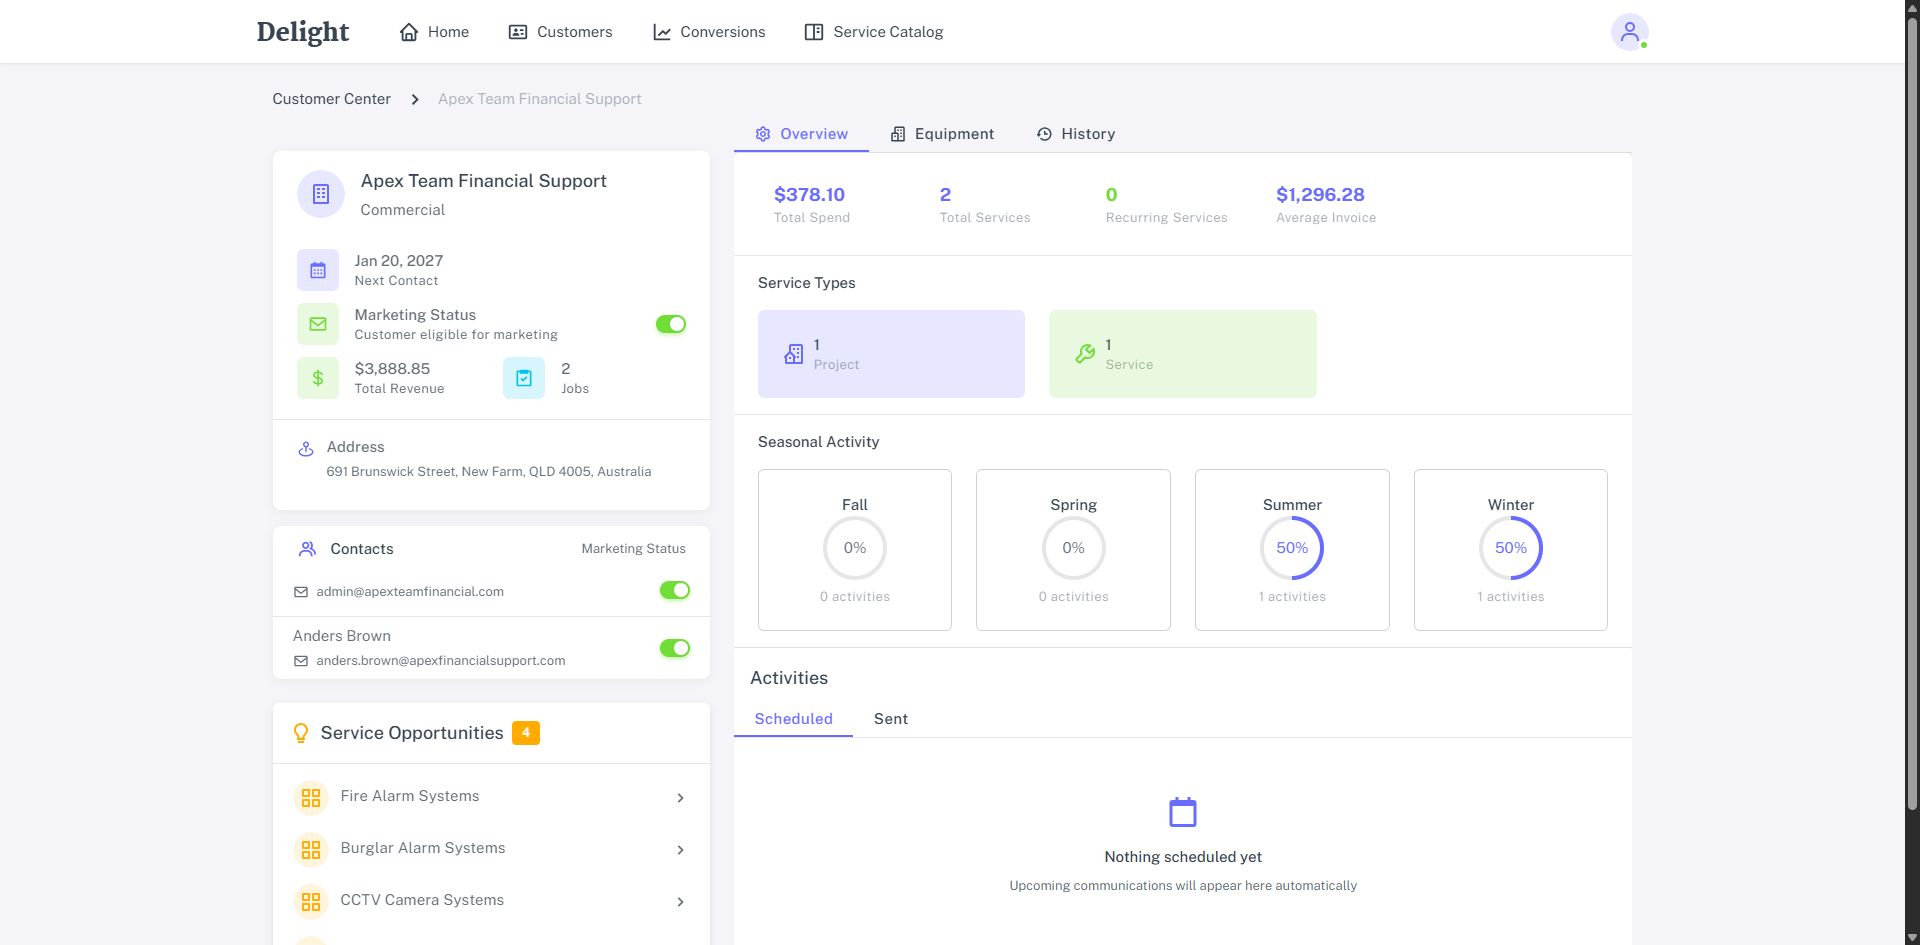
Task: Click the user profile avatar icon
Action: coord(1629,32)
